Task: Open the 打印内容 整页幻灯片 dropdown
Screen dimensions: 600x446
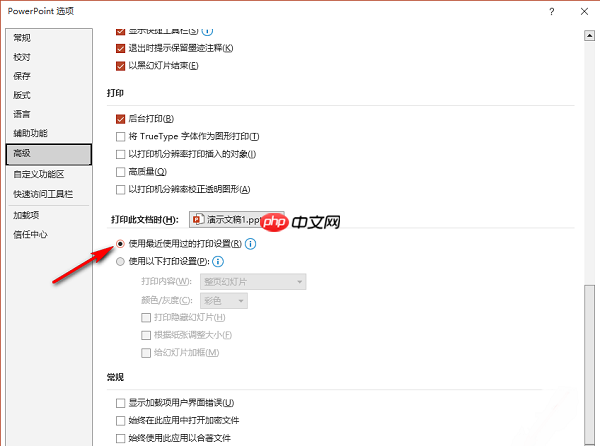Action: click(253, 282)
